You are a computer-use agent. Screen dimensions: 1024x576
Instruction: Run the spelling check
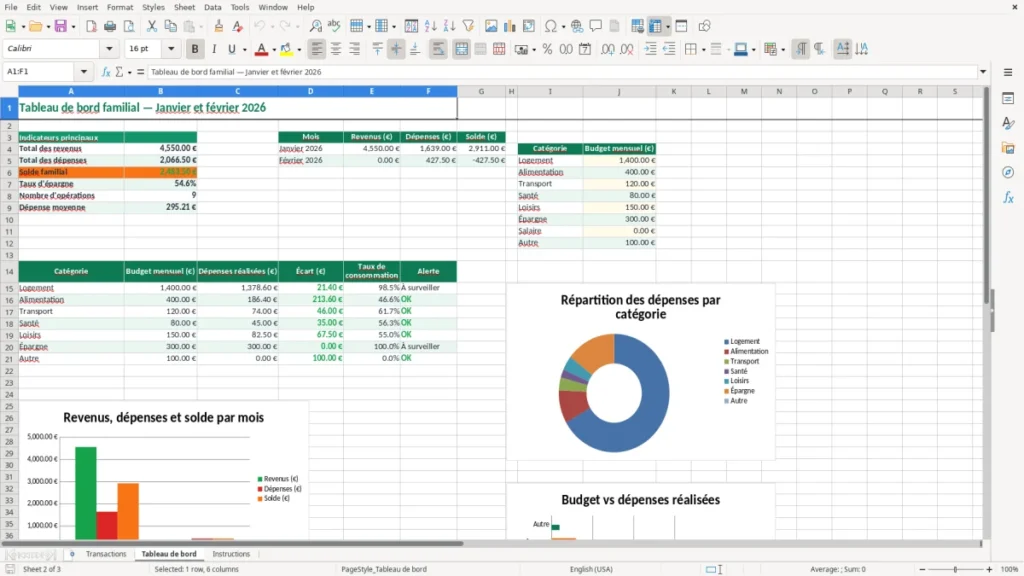click(x=334, y=26)
